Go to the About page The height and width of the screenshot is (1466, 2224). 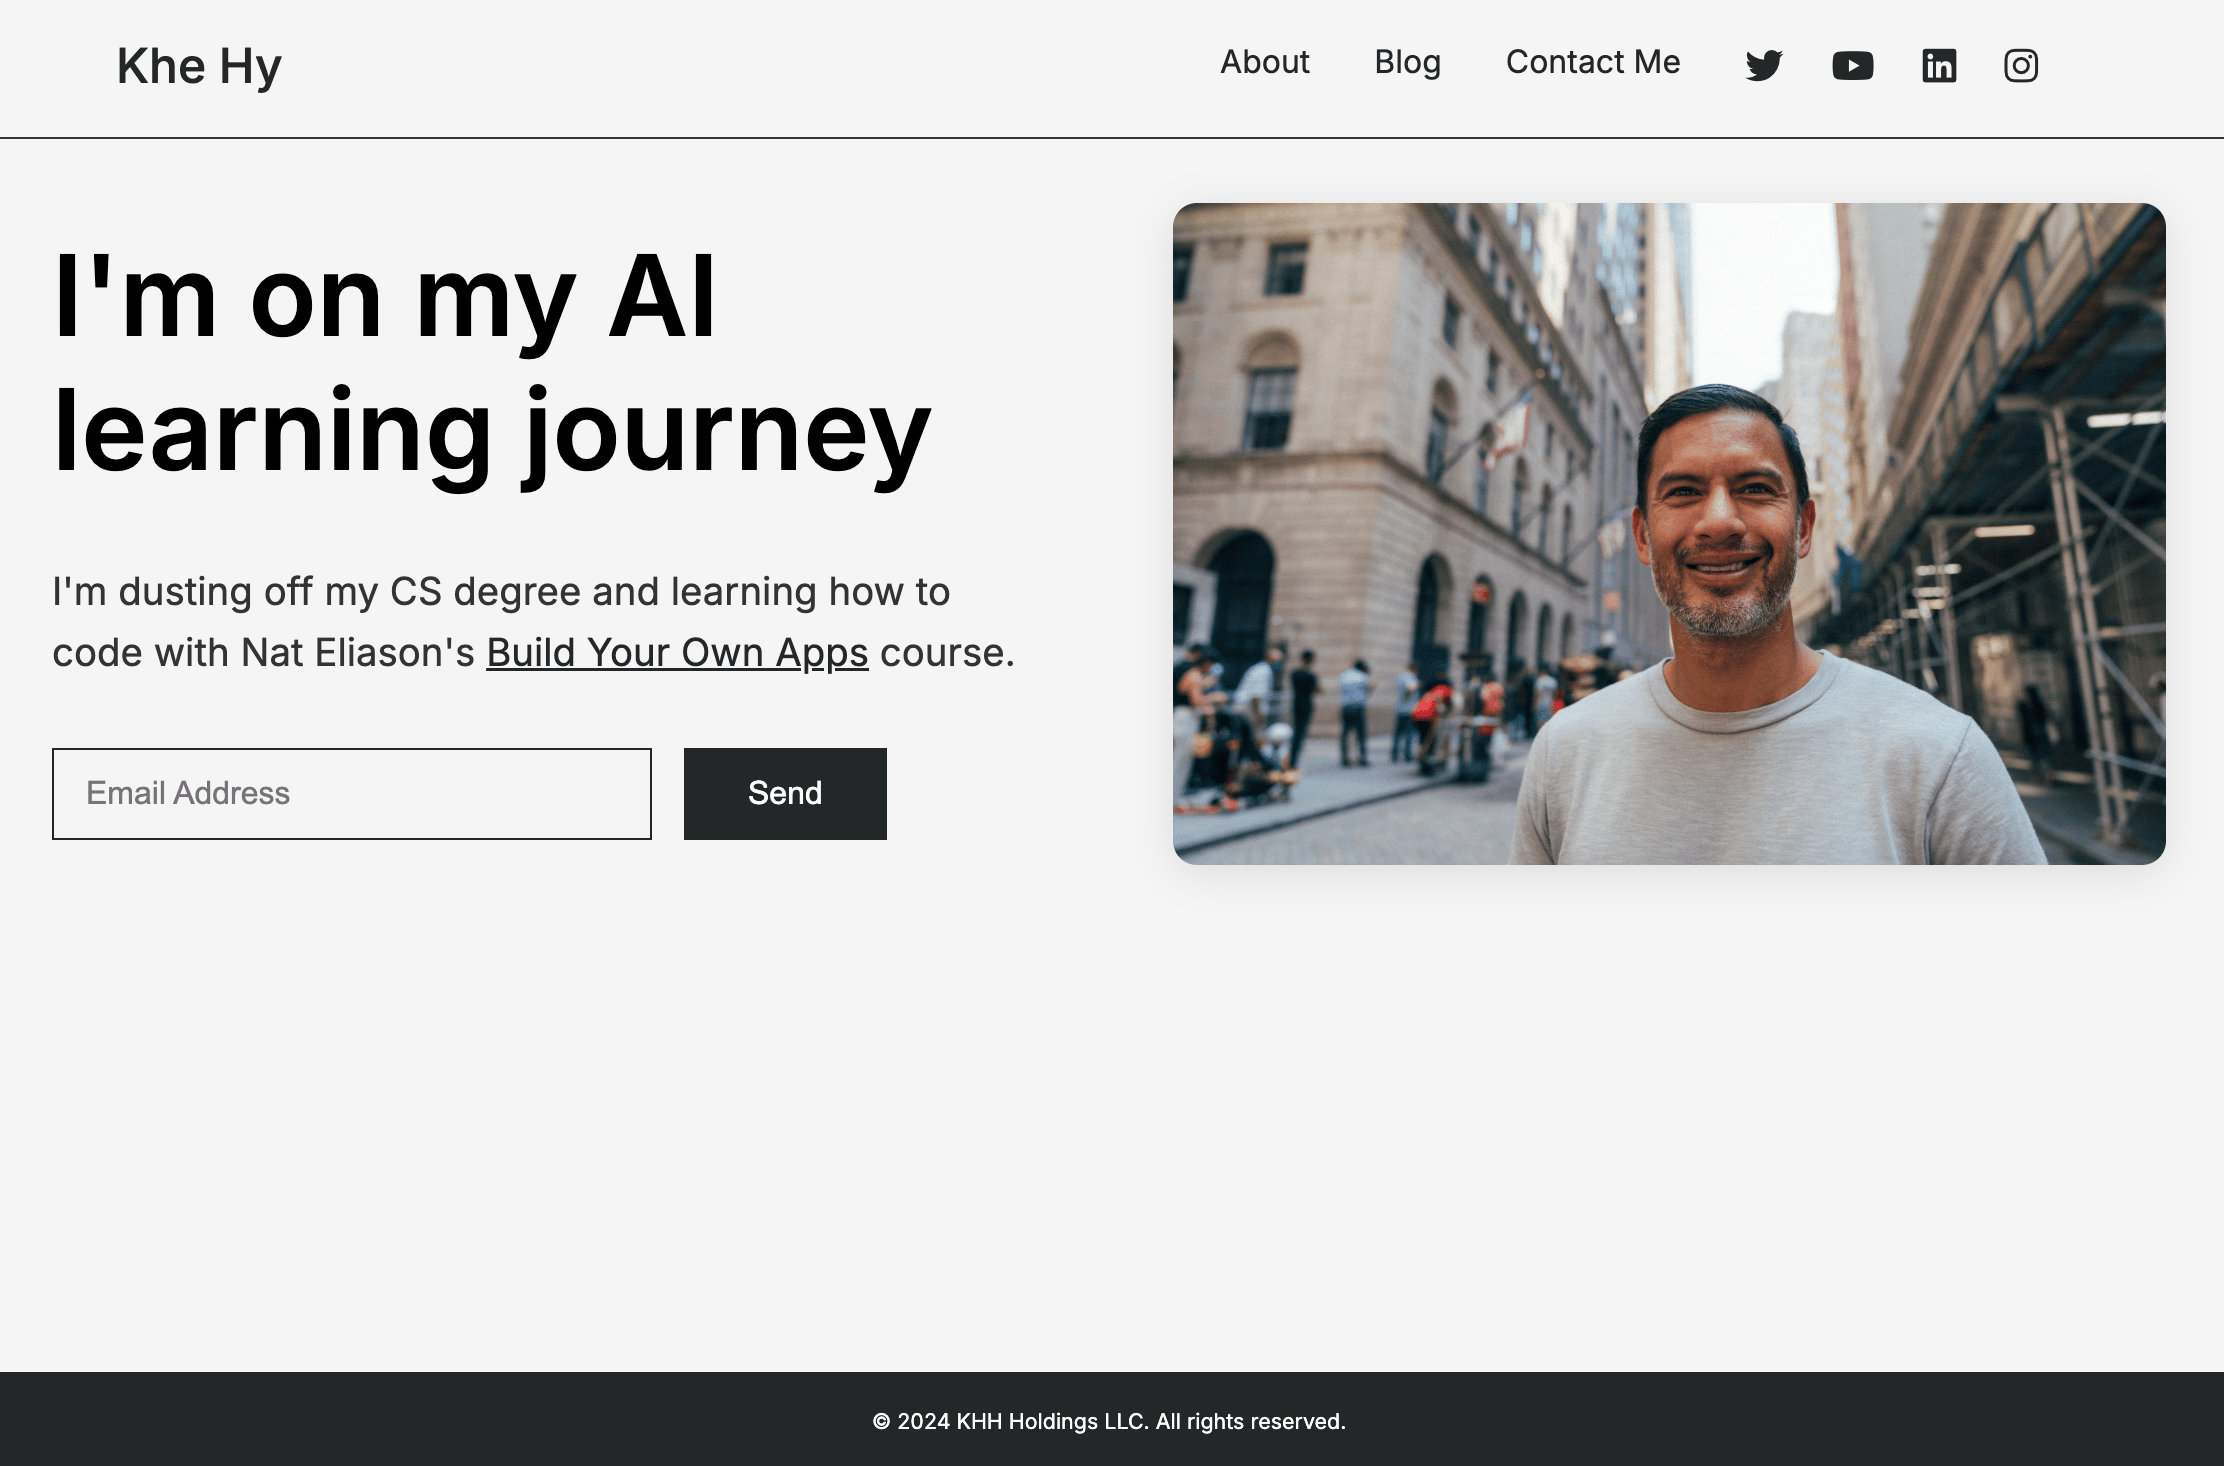[x=1264, y=62]
